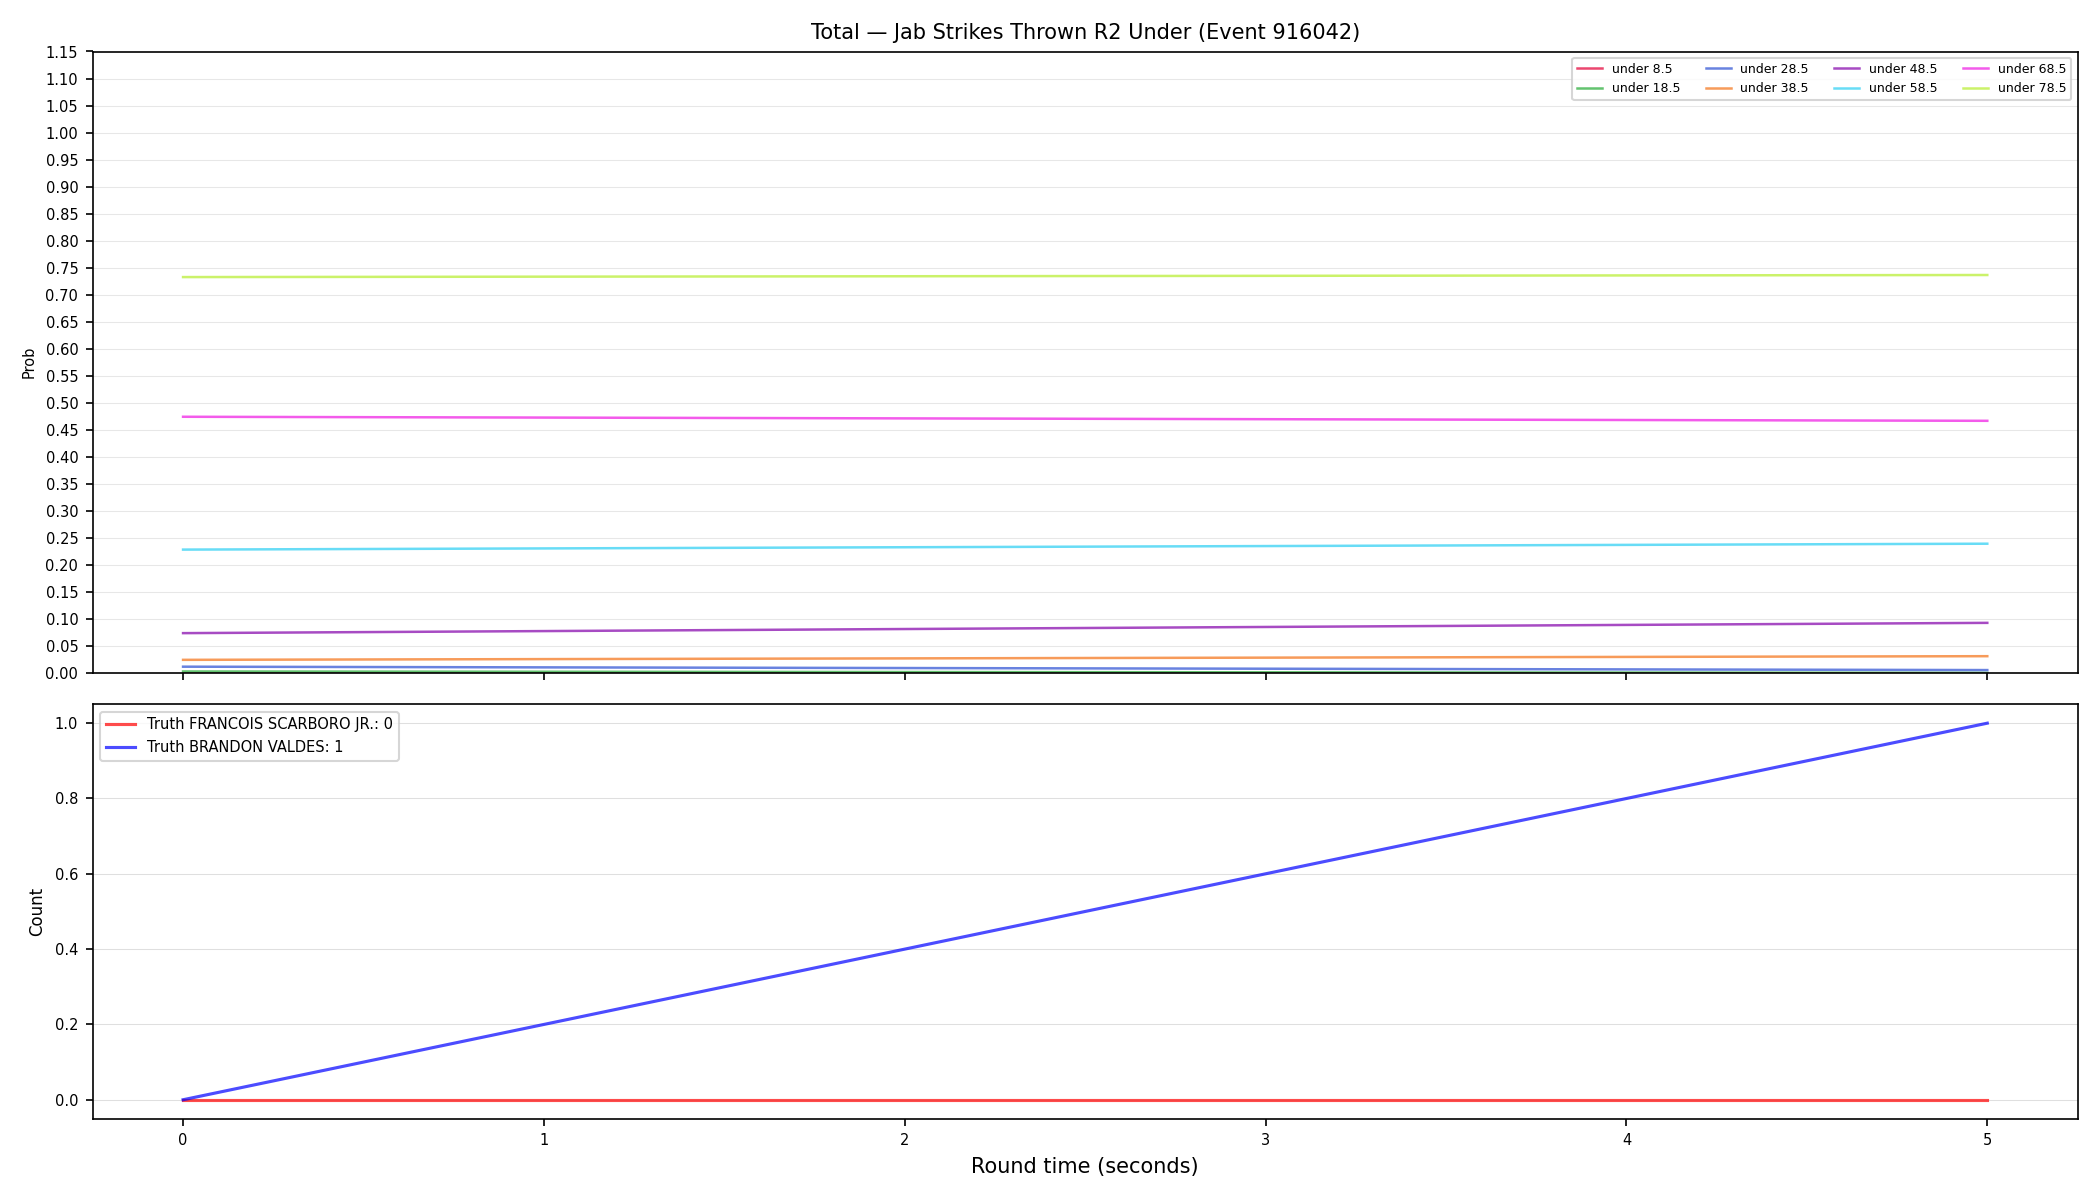Click the cyan under 58.5 probability line
Image resolution: width=2100 pixels, height=1200 pixels.
pos(1084,547)
